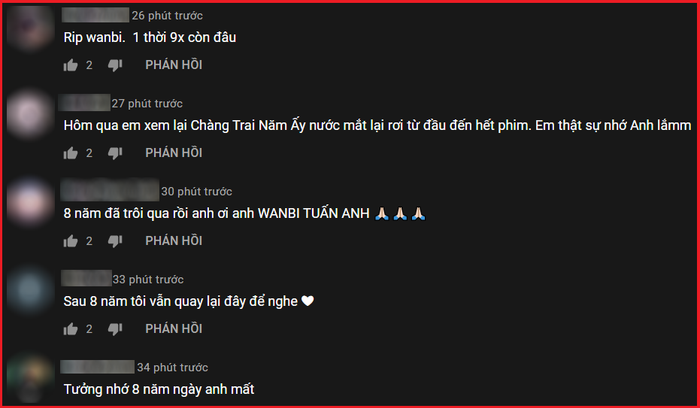700x408 pixels.
Task: Like the 'Rip wanbi' comment
Action: click(x=71, y=66)
